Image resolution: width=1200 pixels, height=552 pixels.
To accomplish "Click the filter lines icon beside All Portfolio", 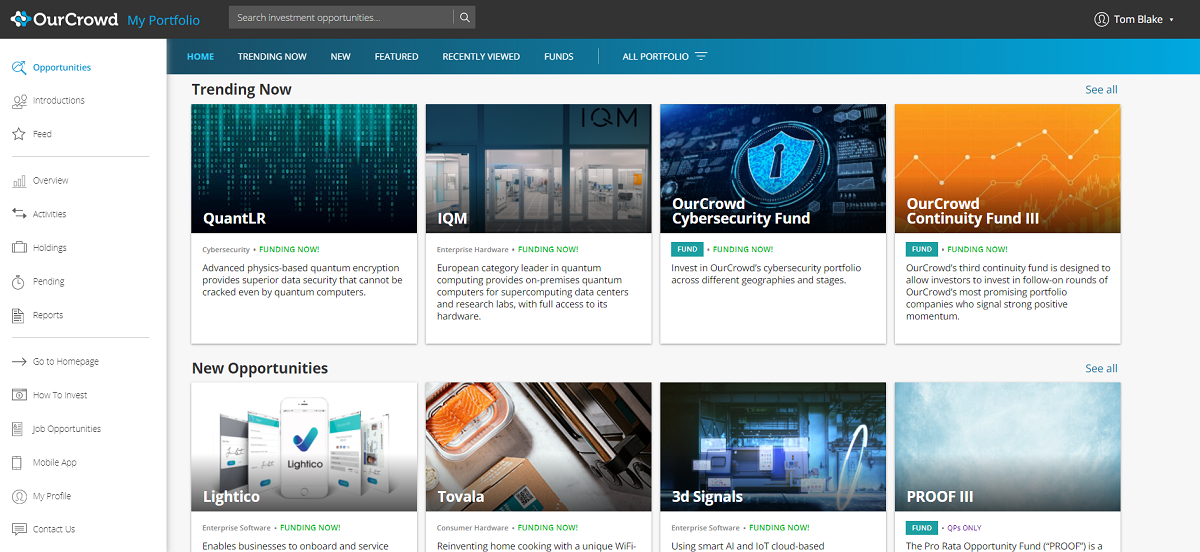I will (701, 57).
